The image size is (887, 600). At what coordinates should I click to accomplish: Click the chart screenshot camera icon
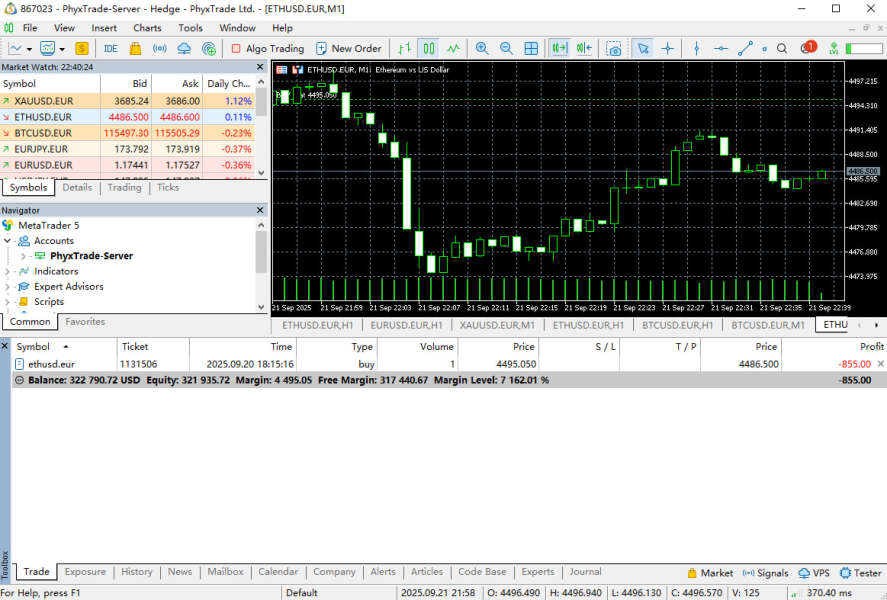click(x=614, y=48)
